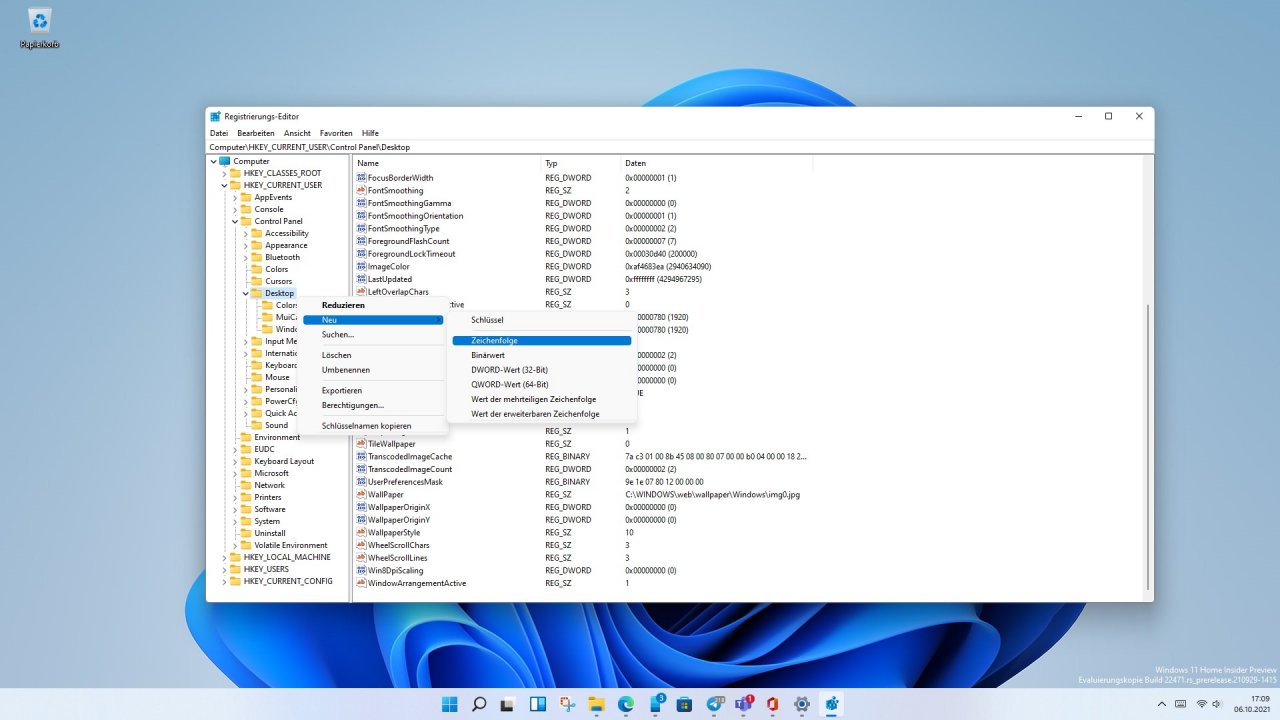Click the ImageColor value icon

click(361, 267)
